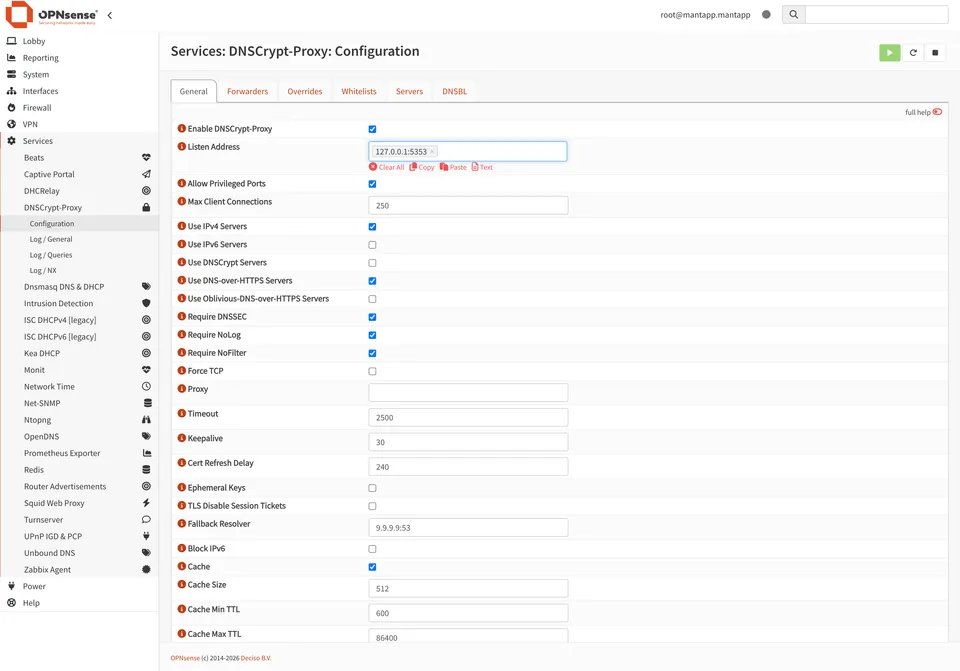Image resolution: width=960 pixels, height=671 pixels.
Task: Click the info icon beside Require DNSSEC
Action: 181,317
